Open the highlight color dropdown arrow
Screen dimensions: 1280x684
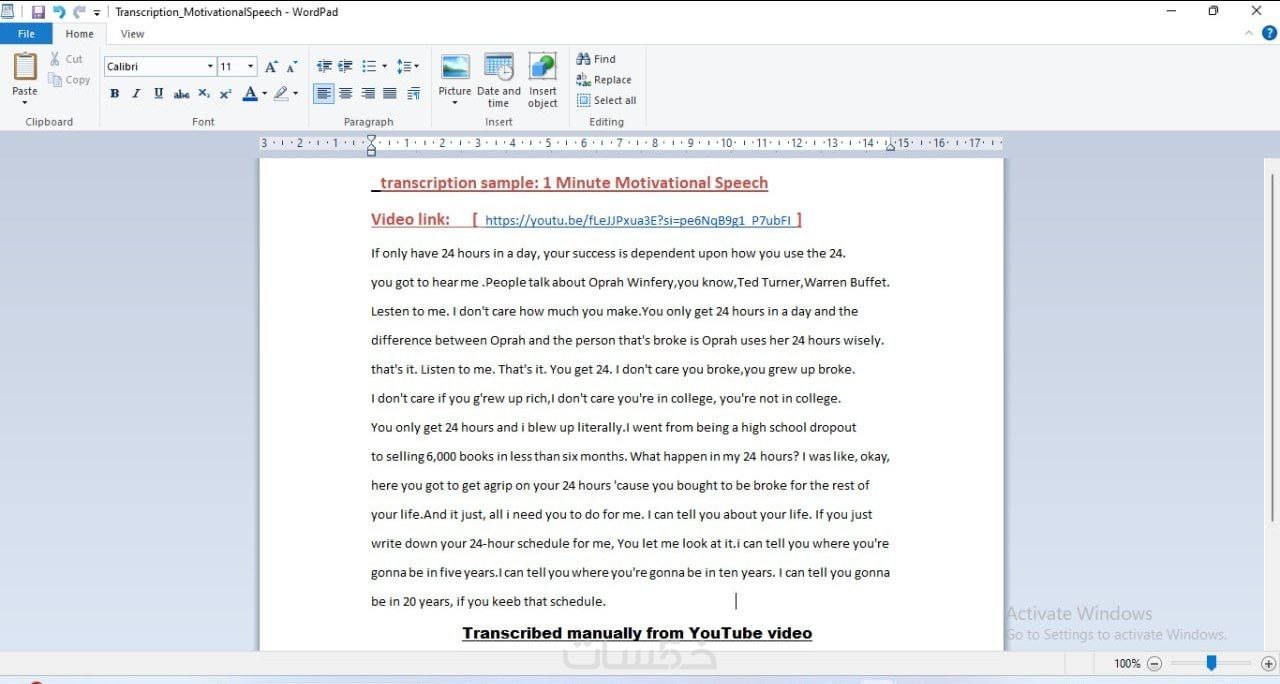click(x=296, y=94)
